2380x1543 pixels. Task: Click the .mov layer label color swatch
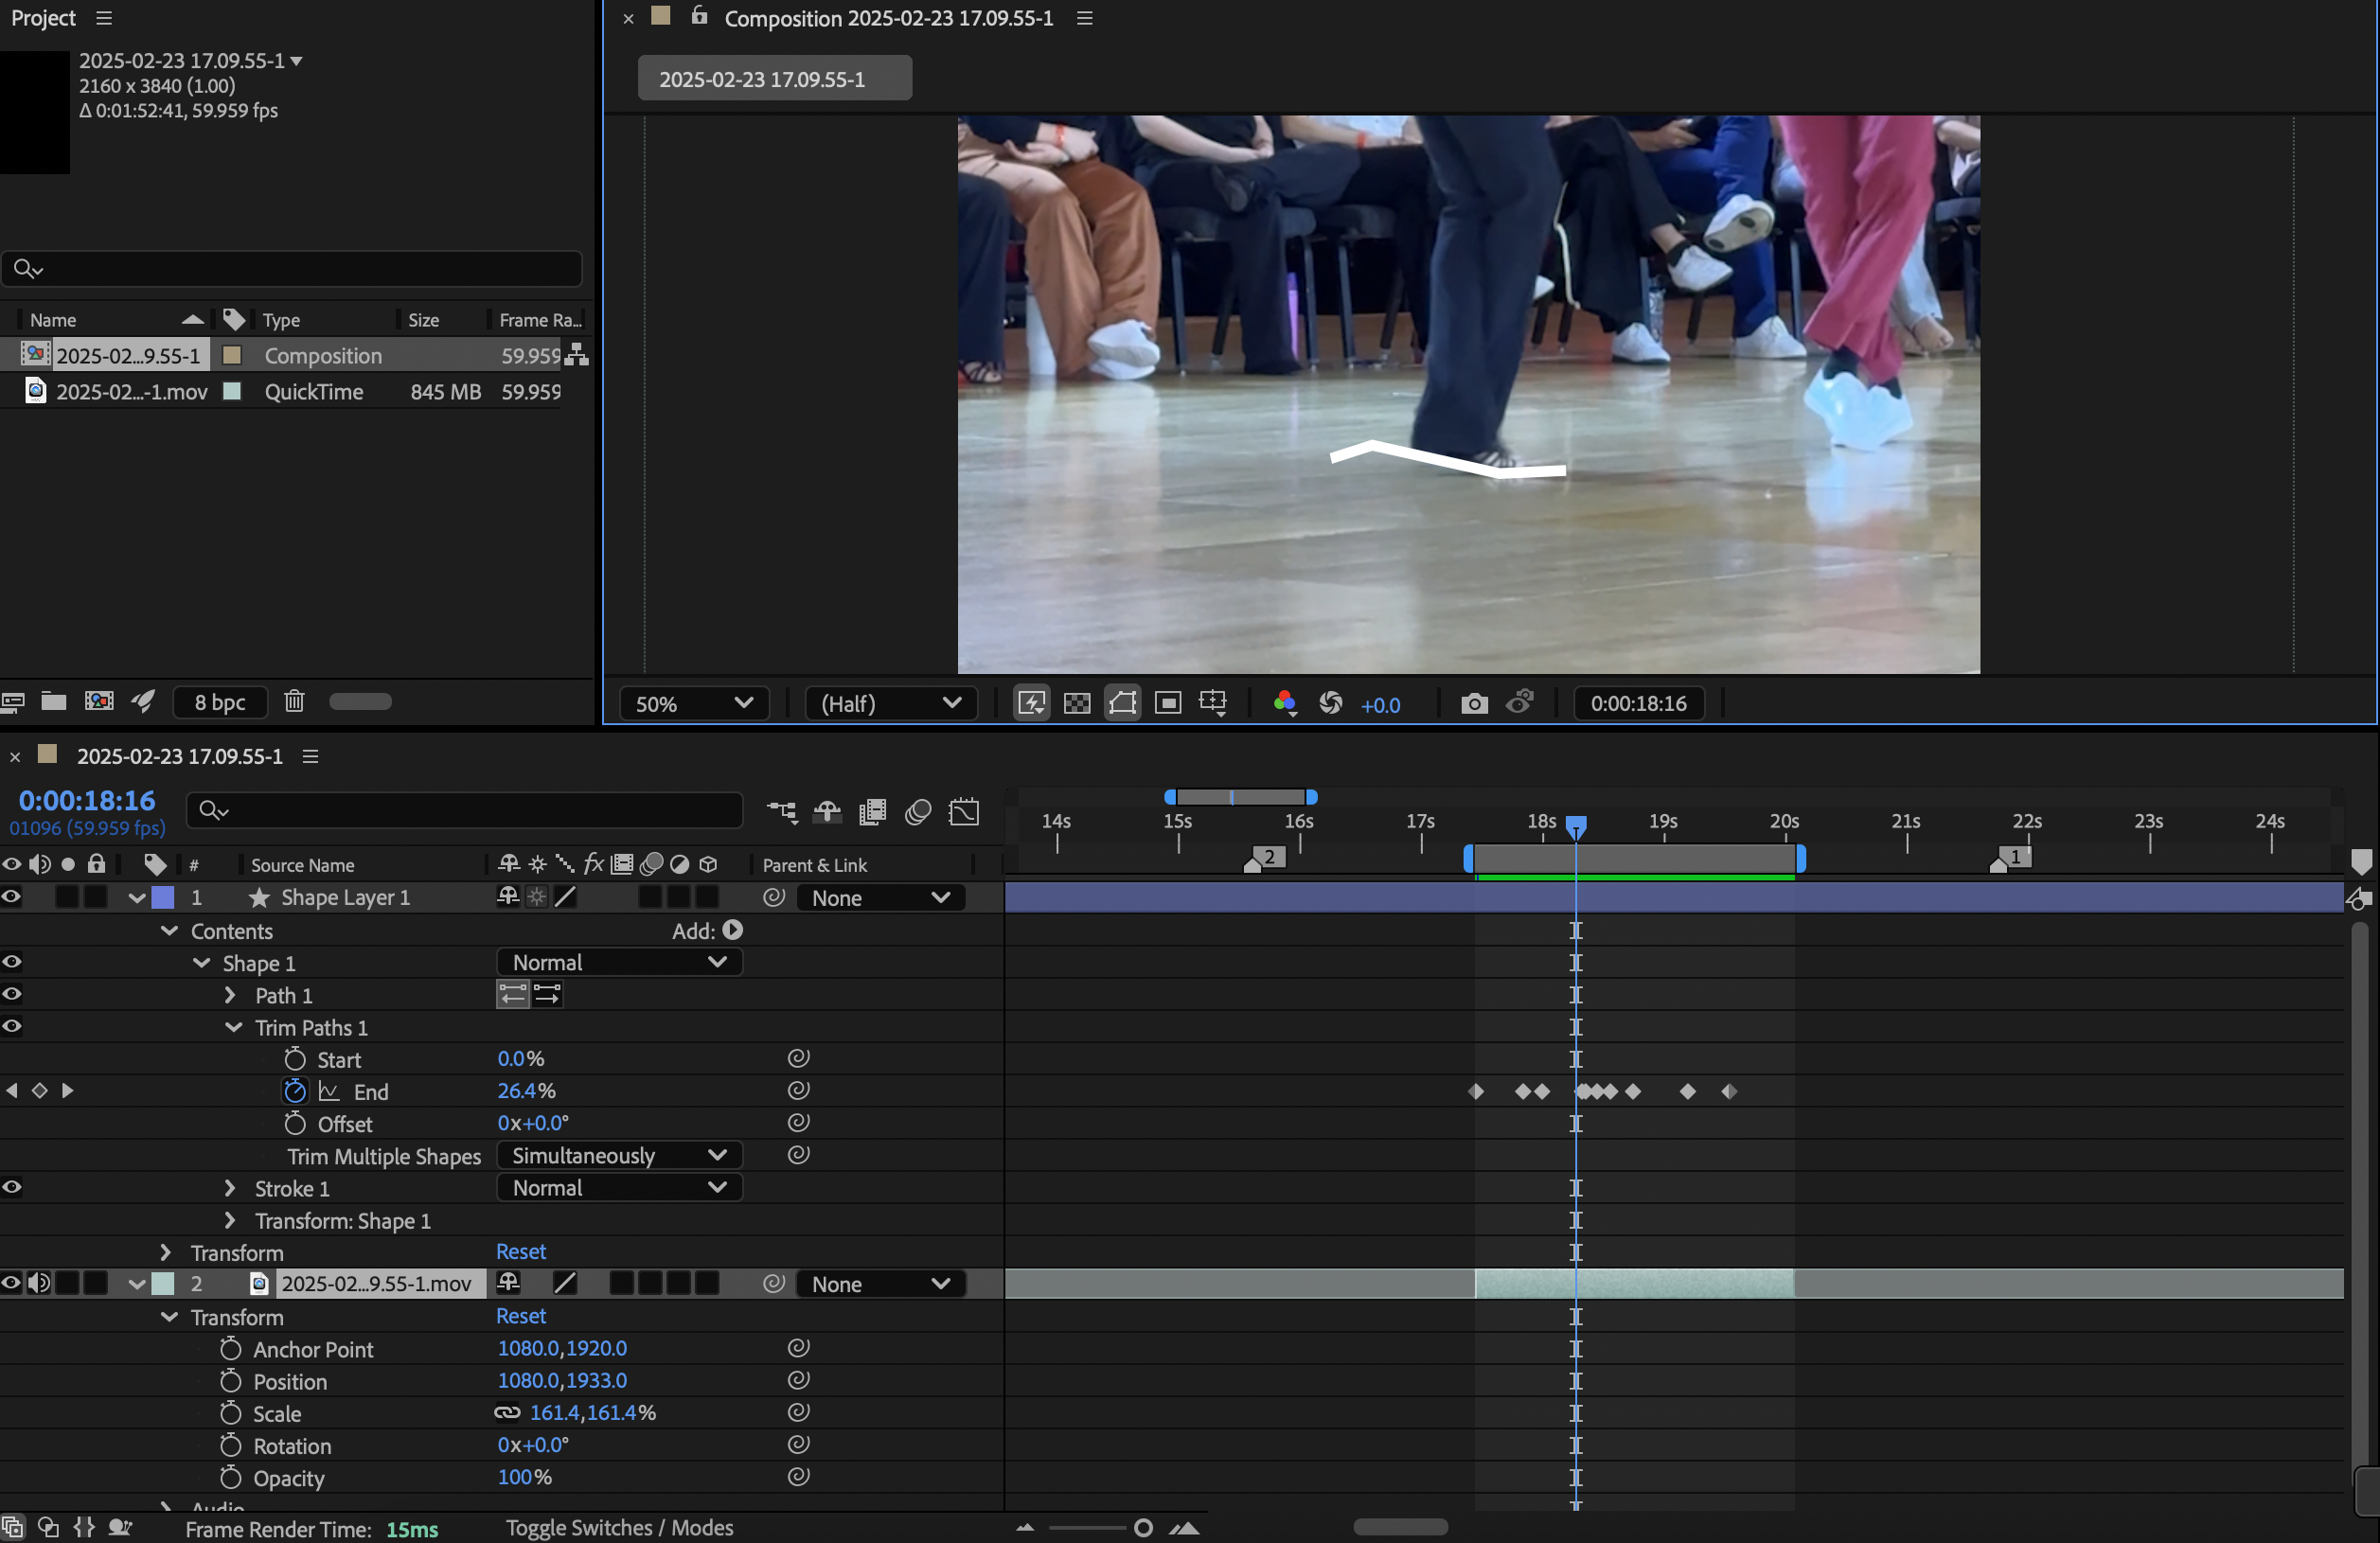162,1283
